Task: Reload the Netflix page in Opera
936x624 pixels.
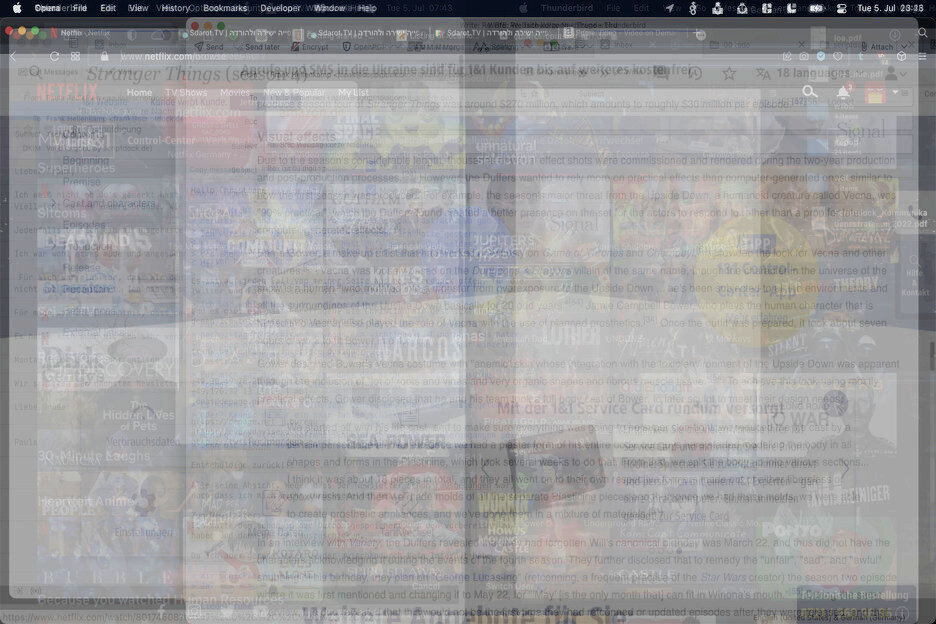Action: tap(54, 56)
